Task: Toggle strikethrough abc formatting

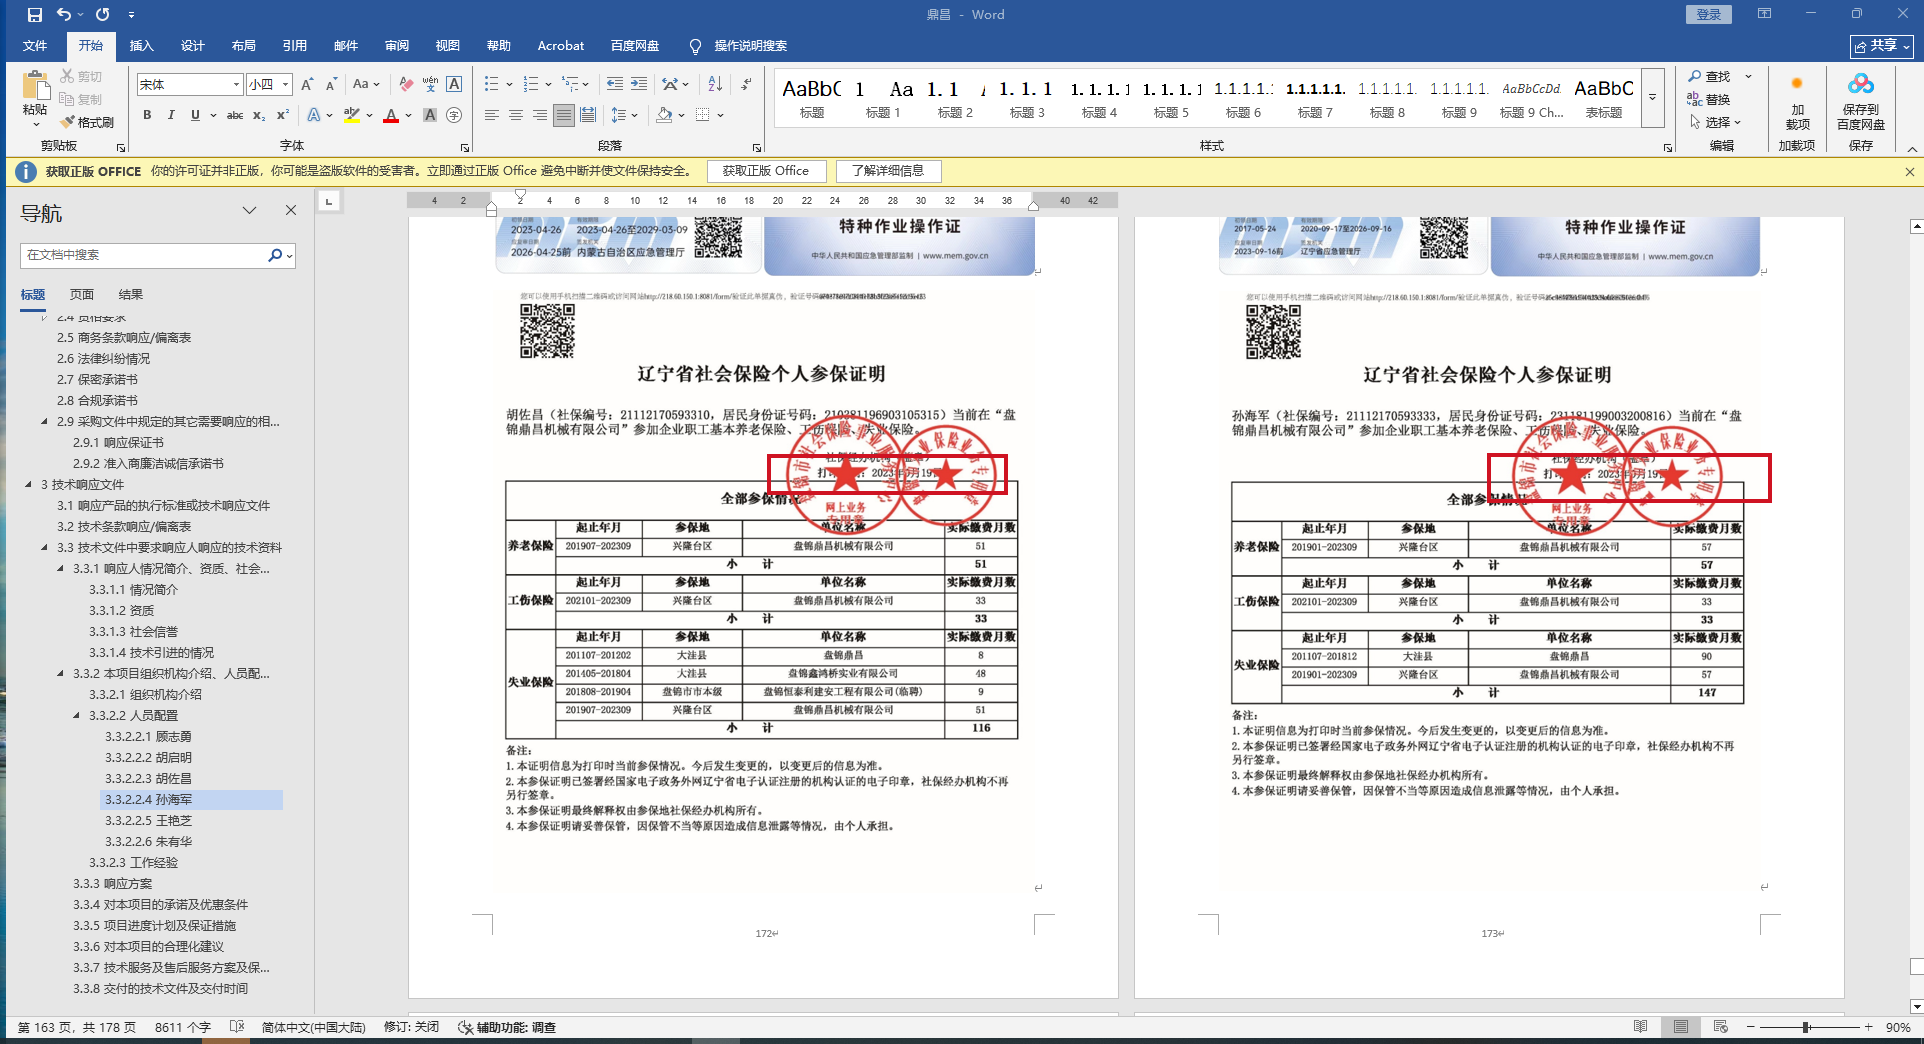Action: point(235,115)
